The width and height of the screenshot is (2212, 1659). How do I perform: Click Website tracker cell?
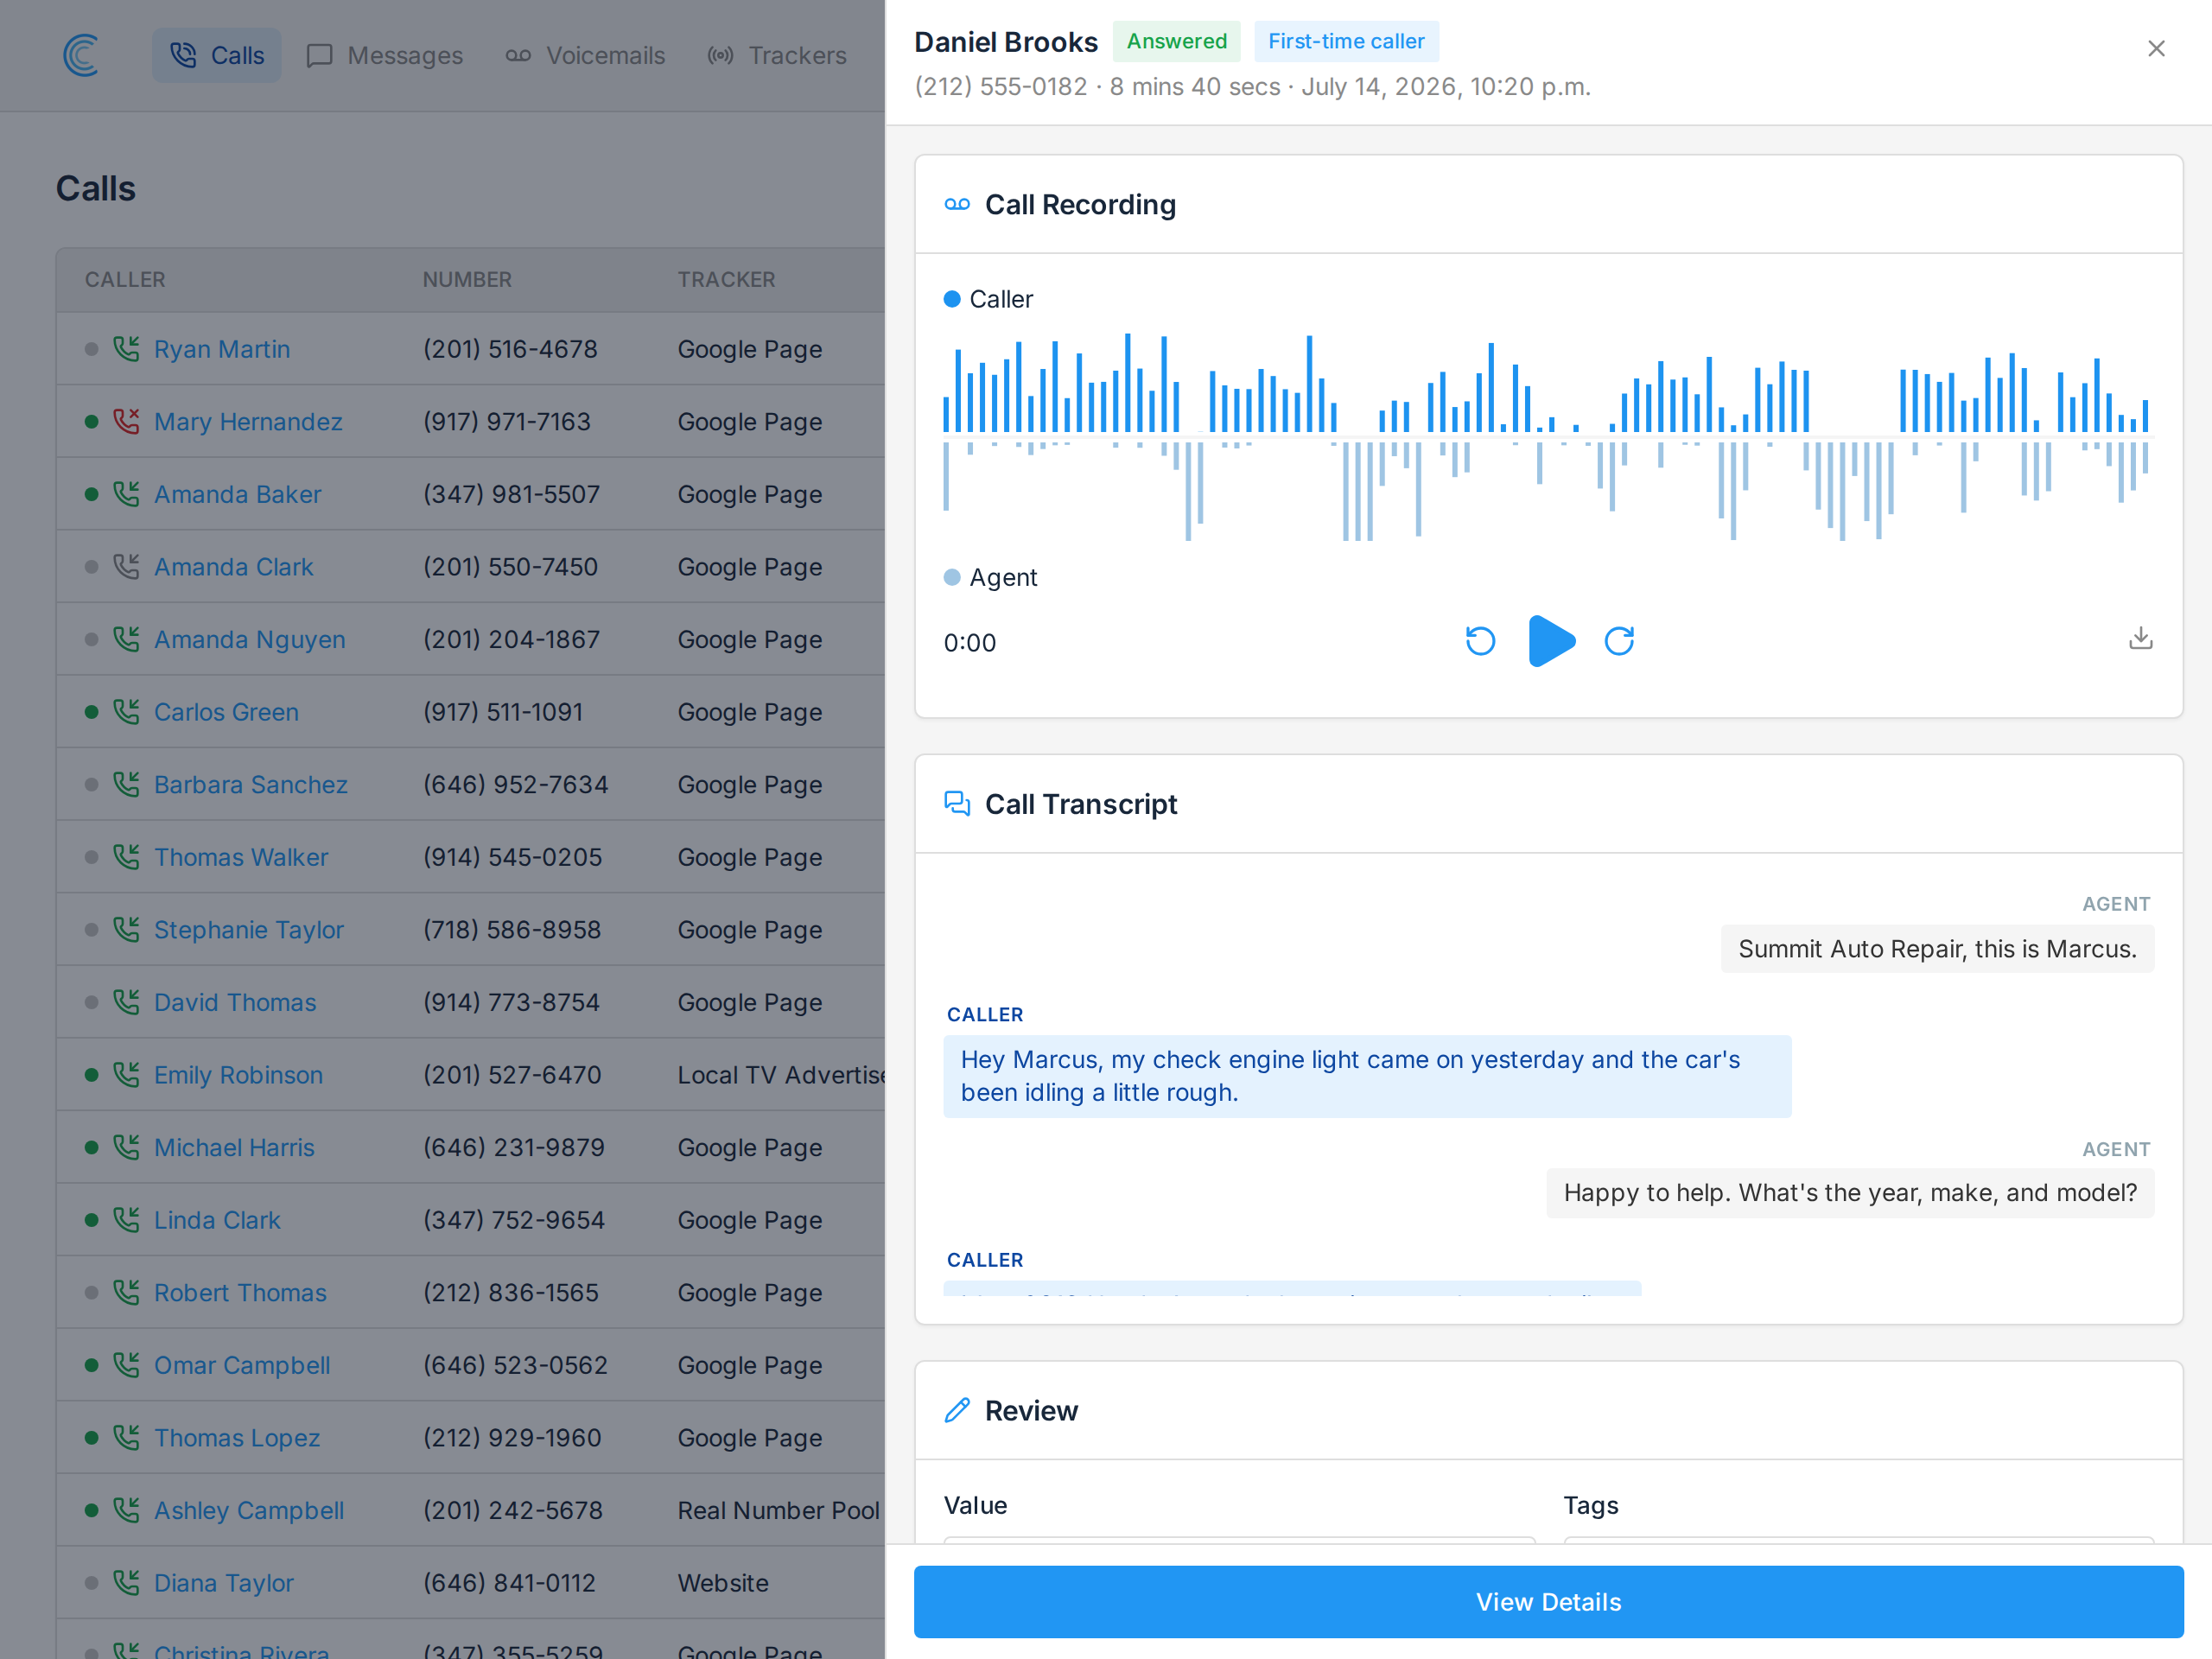click(x=723, y=1583)
